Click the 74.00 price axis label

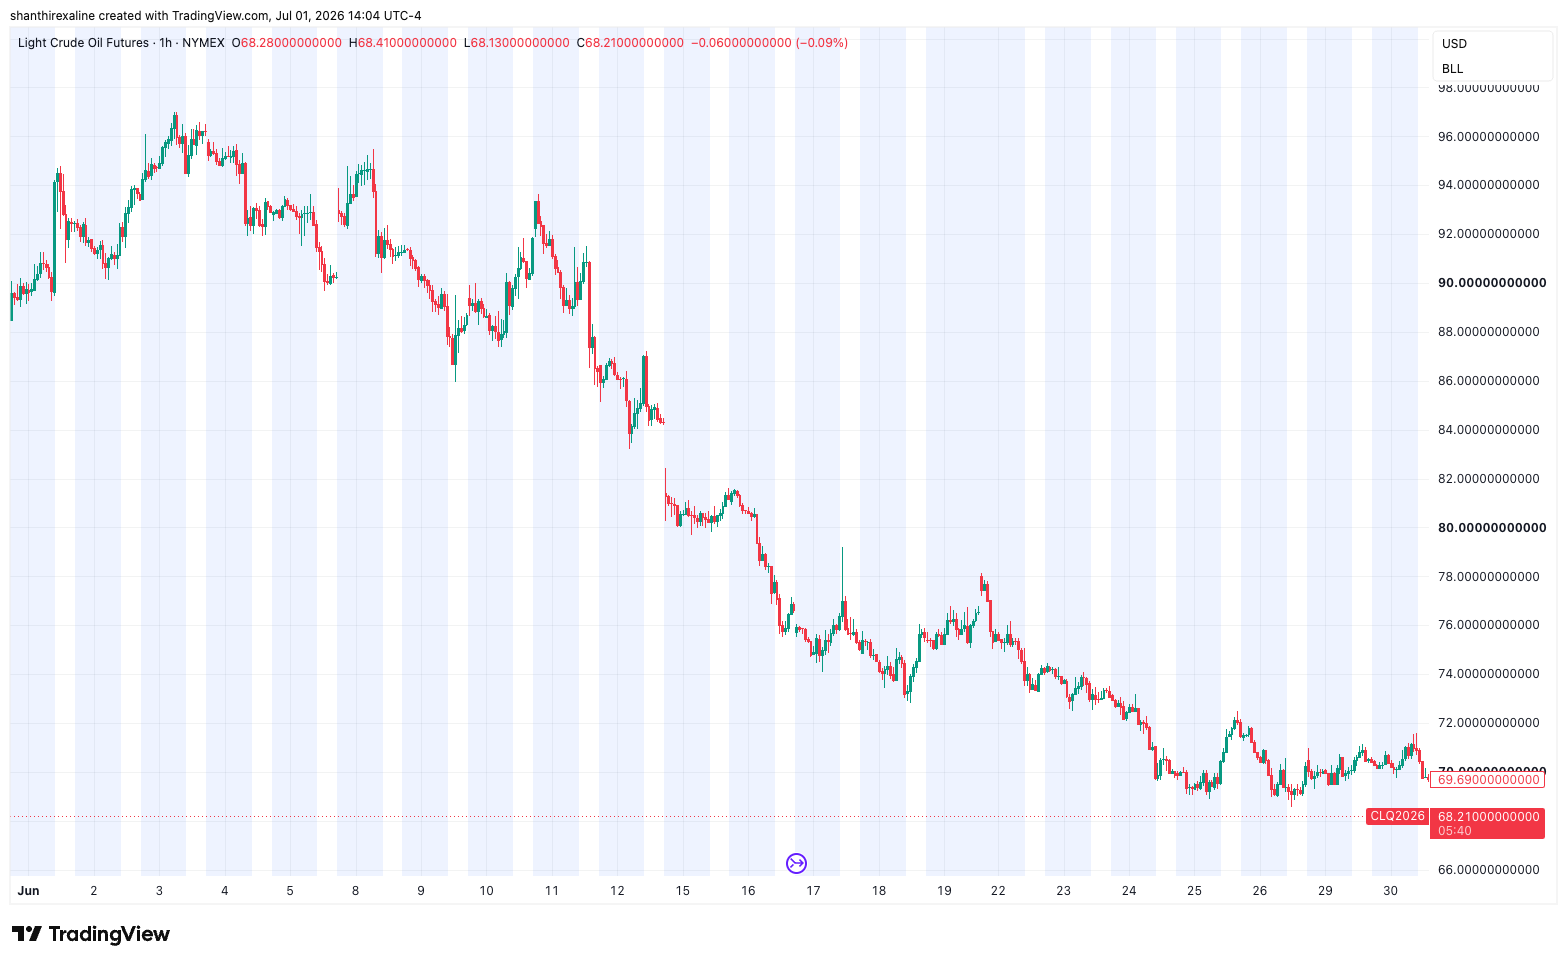[1488, 674]
